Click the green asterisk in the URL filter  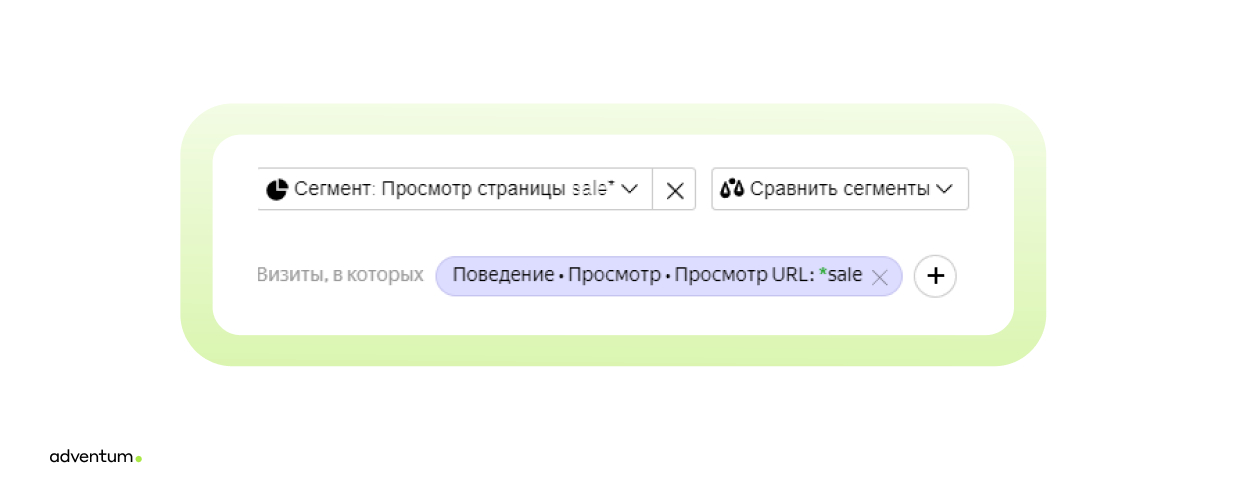[x=823, y=275]
